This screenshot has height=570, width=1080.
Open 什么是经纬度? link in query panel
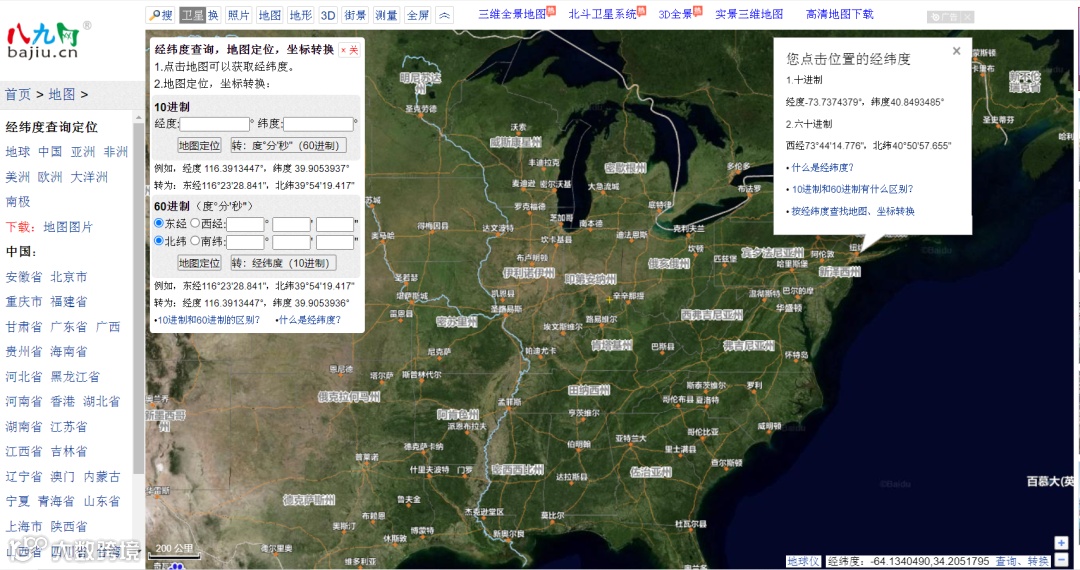pos(308,319)
